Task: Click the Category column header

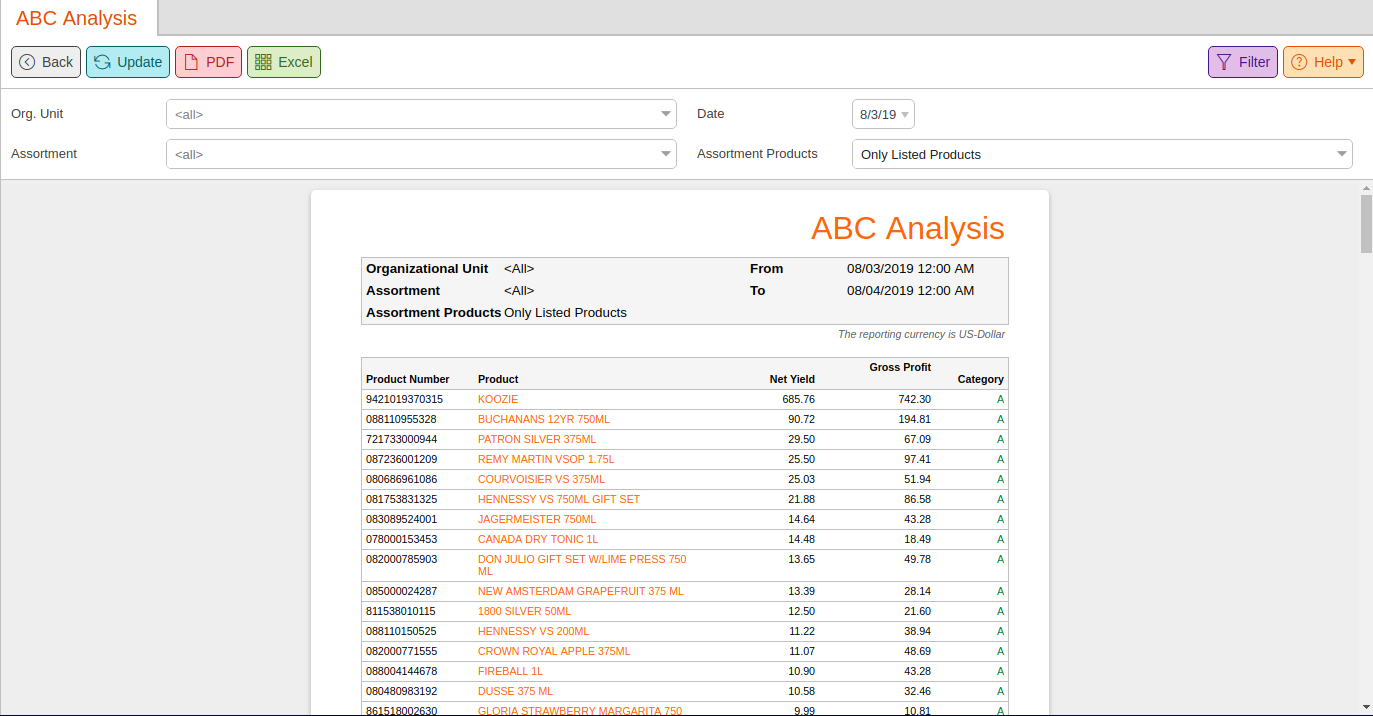Action: click(981, 379)
